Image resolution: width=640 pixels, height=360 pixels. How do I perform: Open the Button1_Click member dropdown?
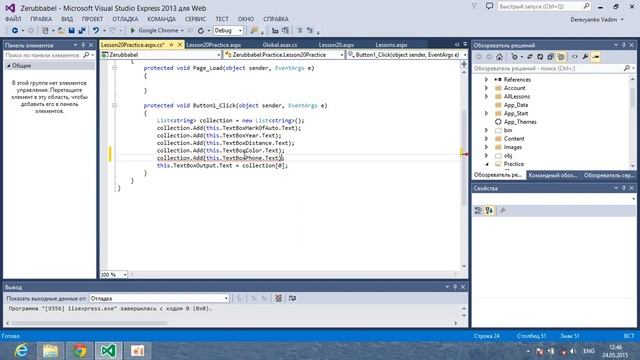(407, 55)
